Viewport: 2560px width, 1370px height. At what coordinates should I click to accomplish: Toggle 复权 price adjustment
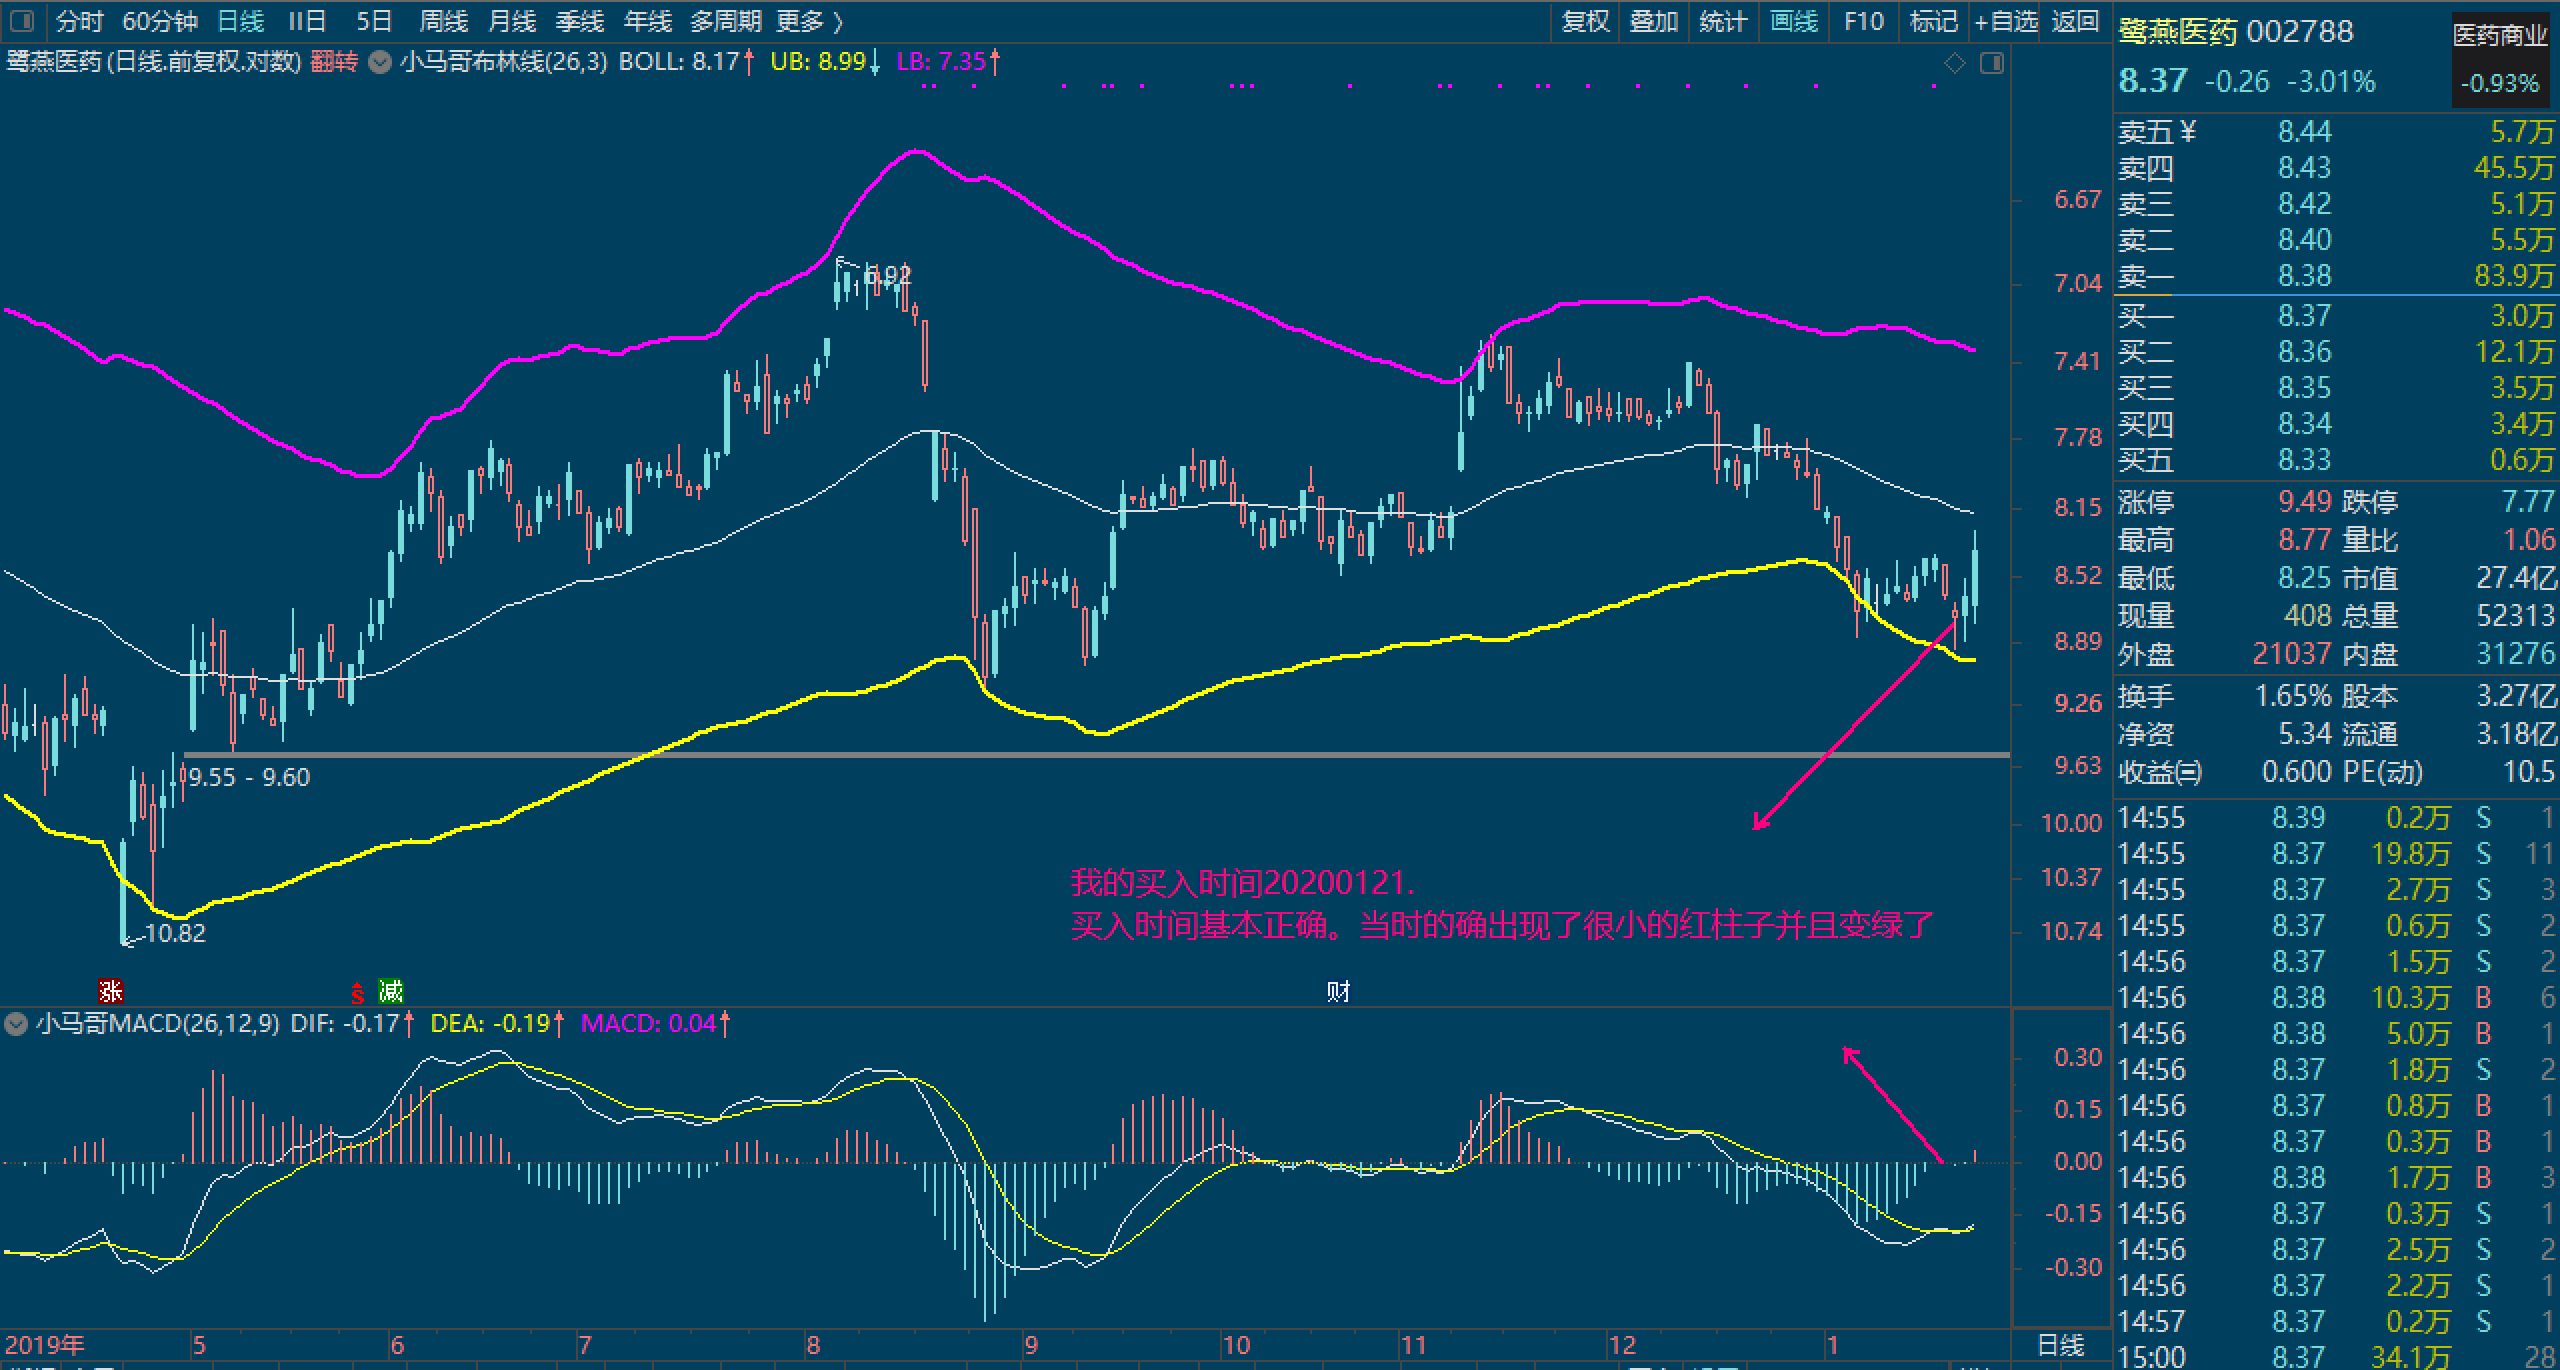point(1585,21)
